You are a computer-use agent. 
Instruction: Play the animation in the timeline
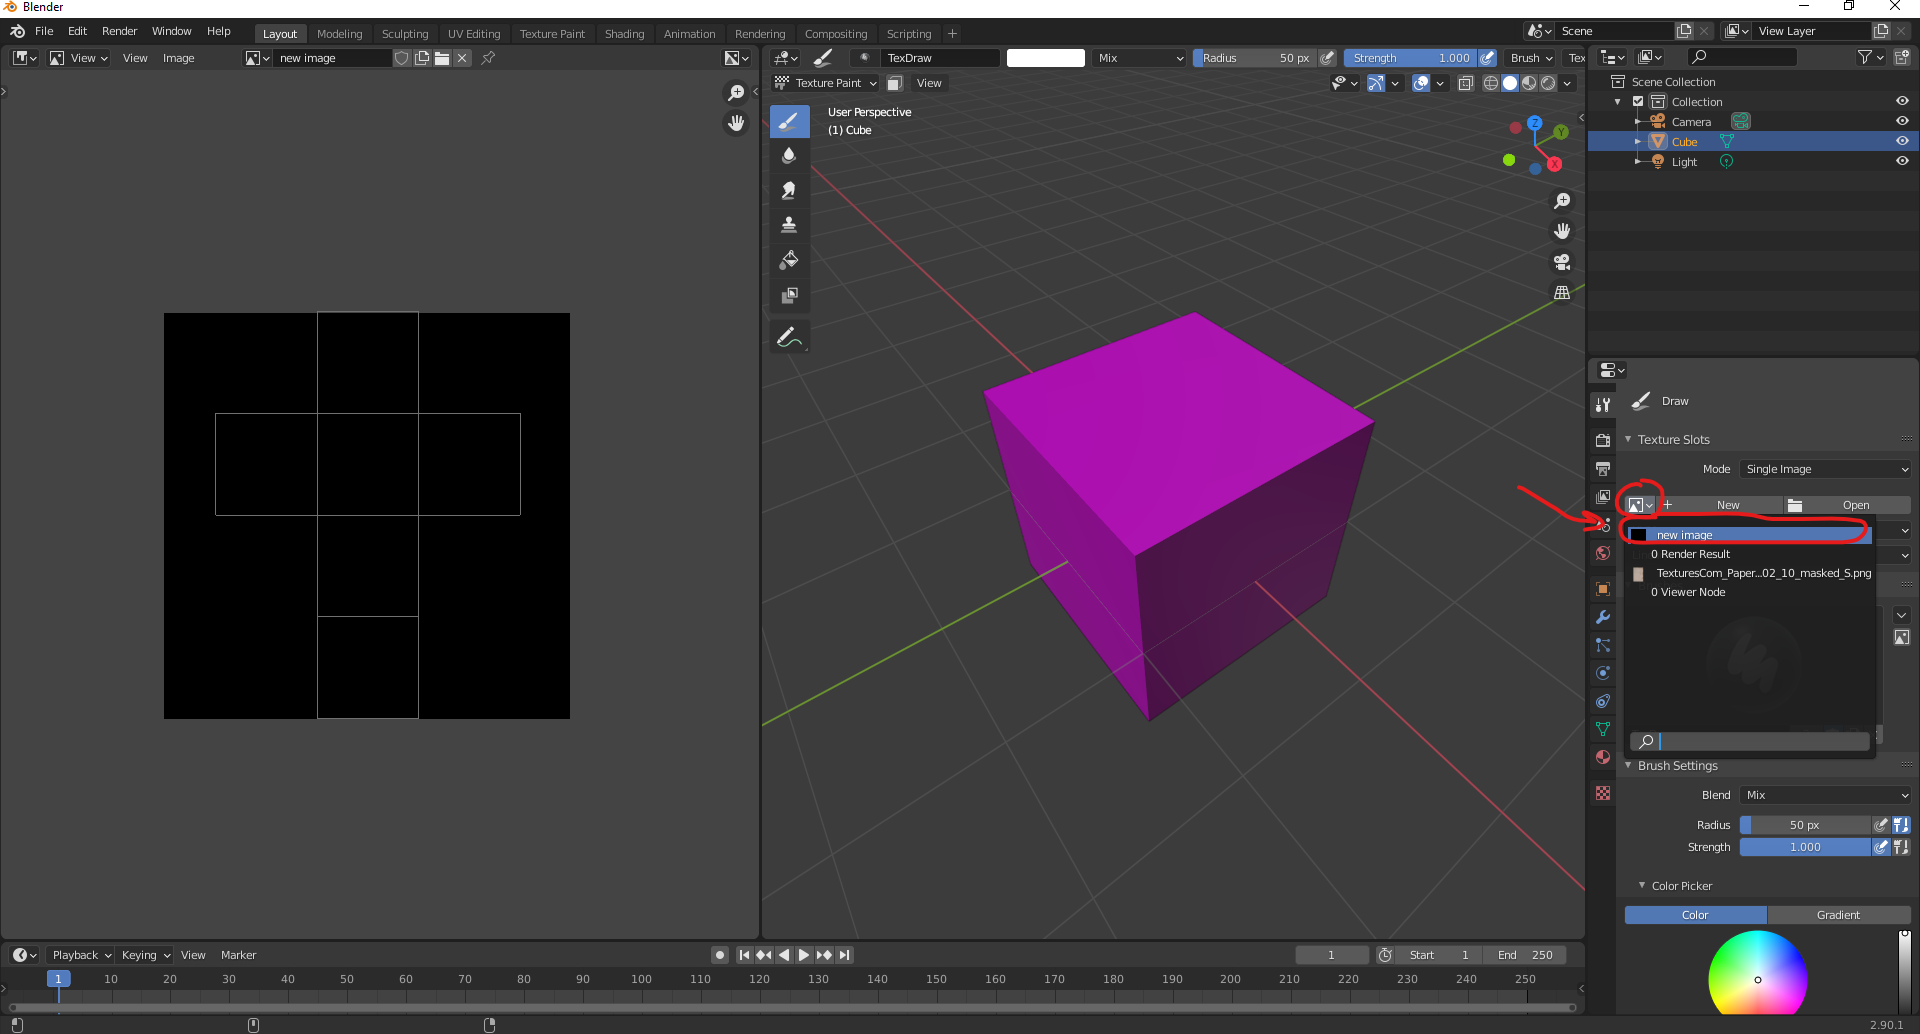[804, 955]
